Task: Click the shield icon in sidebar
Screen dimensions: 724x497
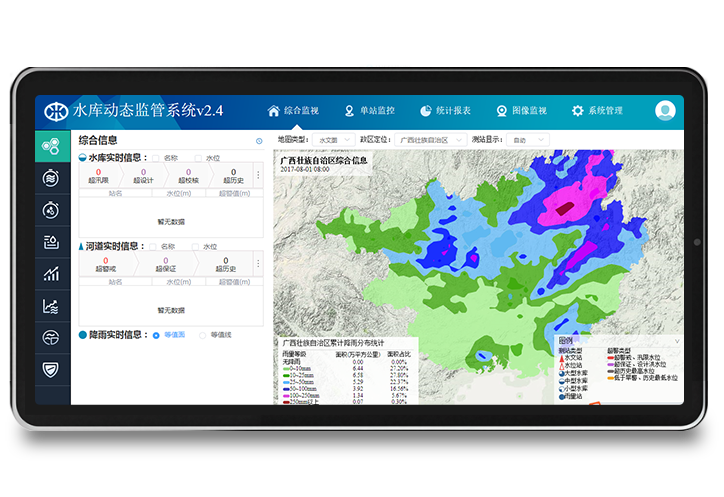Action: tap(52, 370)
